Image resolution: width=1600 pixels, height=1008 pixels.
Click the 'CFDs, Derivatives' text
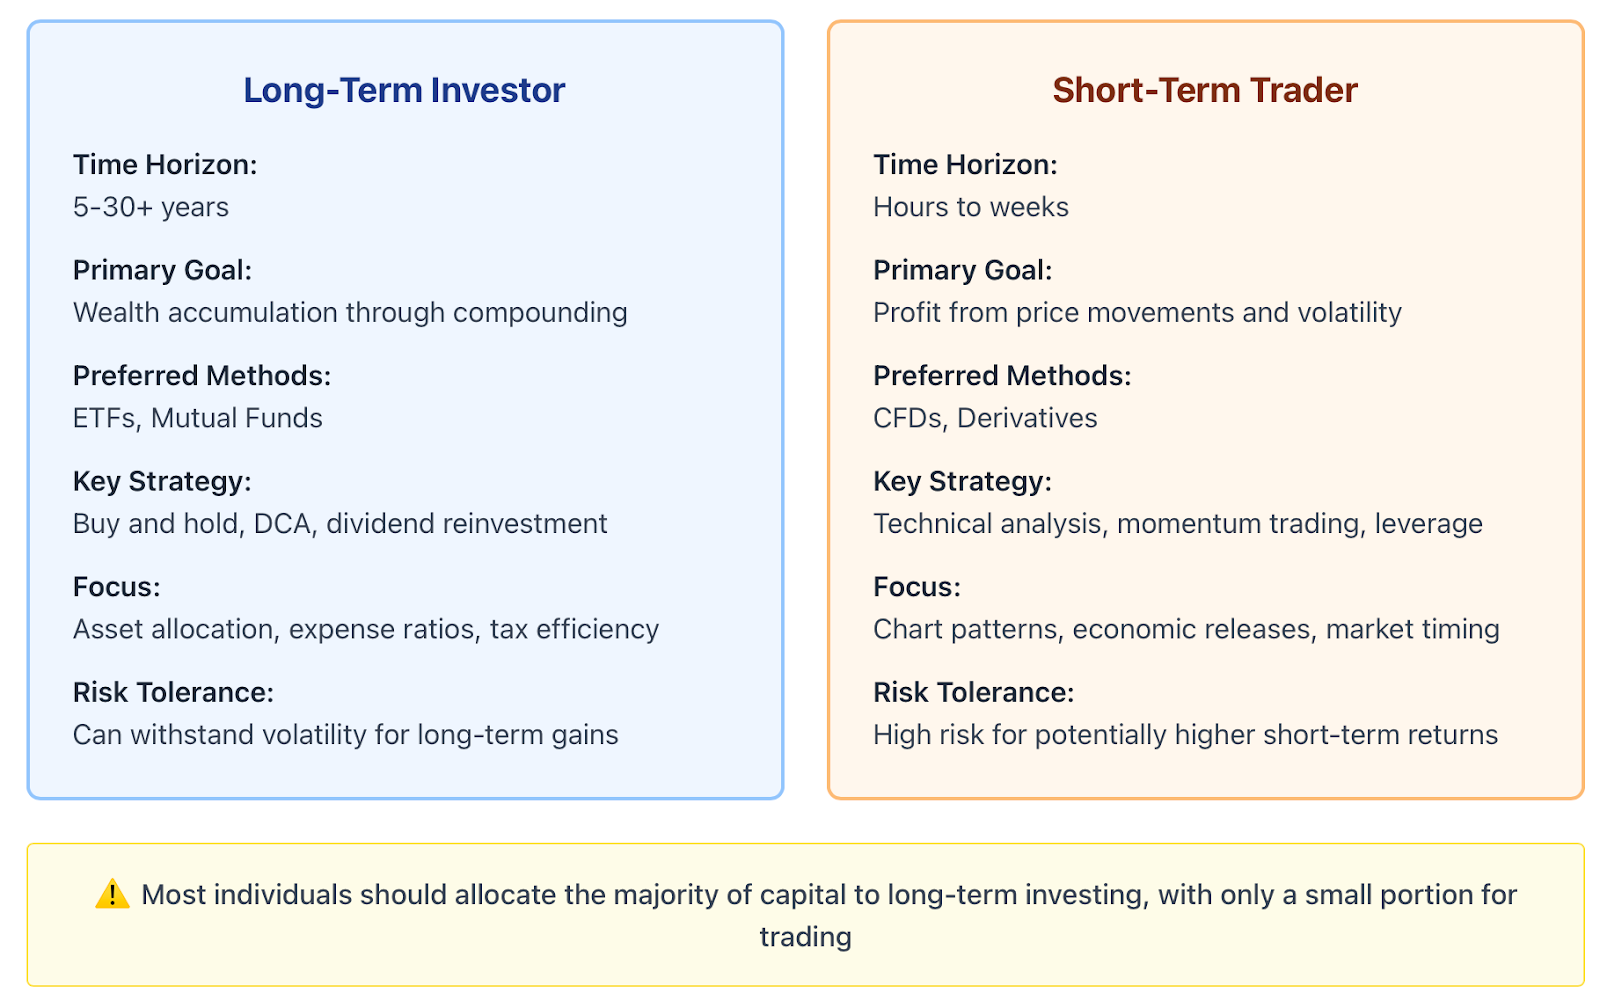point(985,418)
